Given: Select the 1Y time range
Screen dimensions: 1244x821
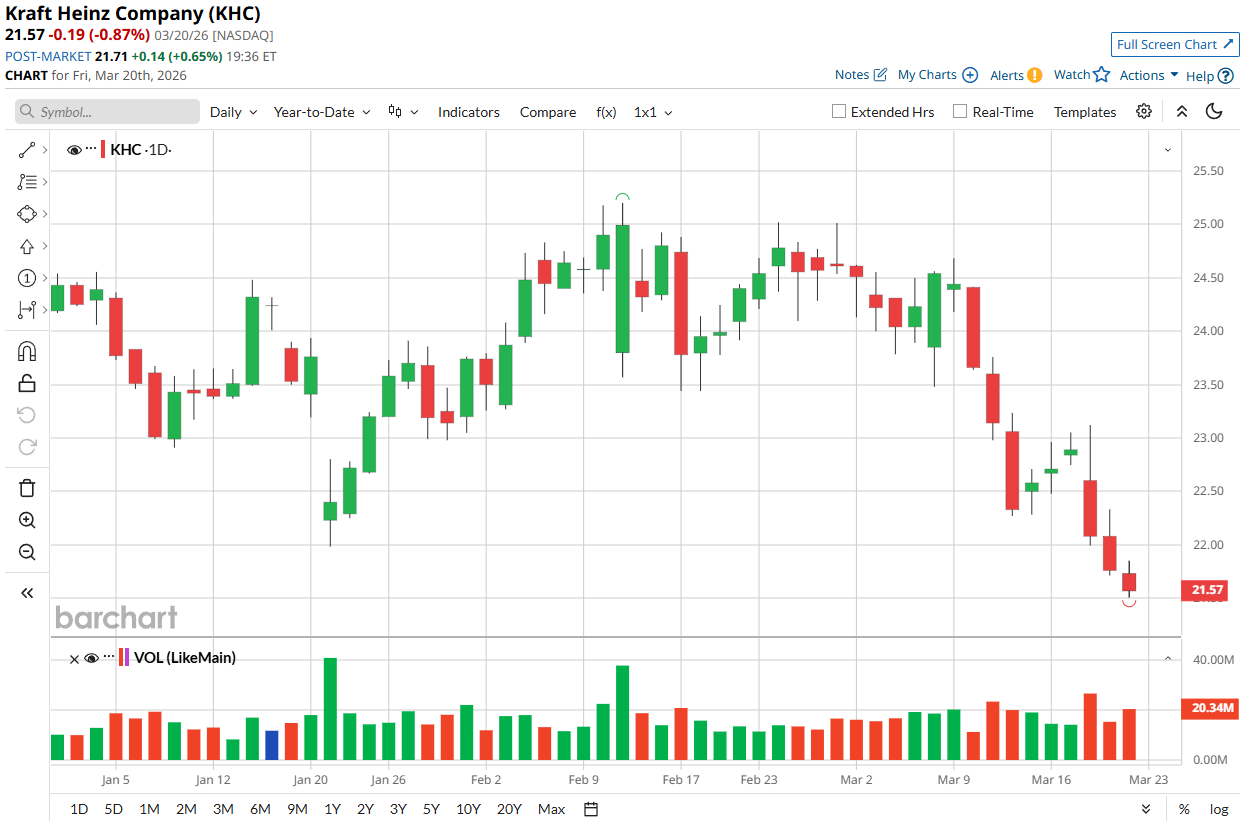Looking at the screenshot, I should [332, 809].
